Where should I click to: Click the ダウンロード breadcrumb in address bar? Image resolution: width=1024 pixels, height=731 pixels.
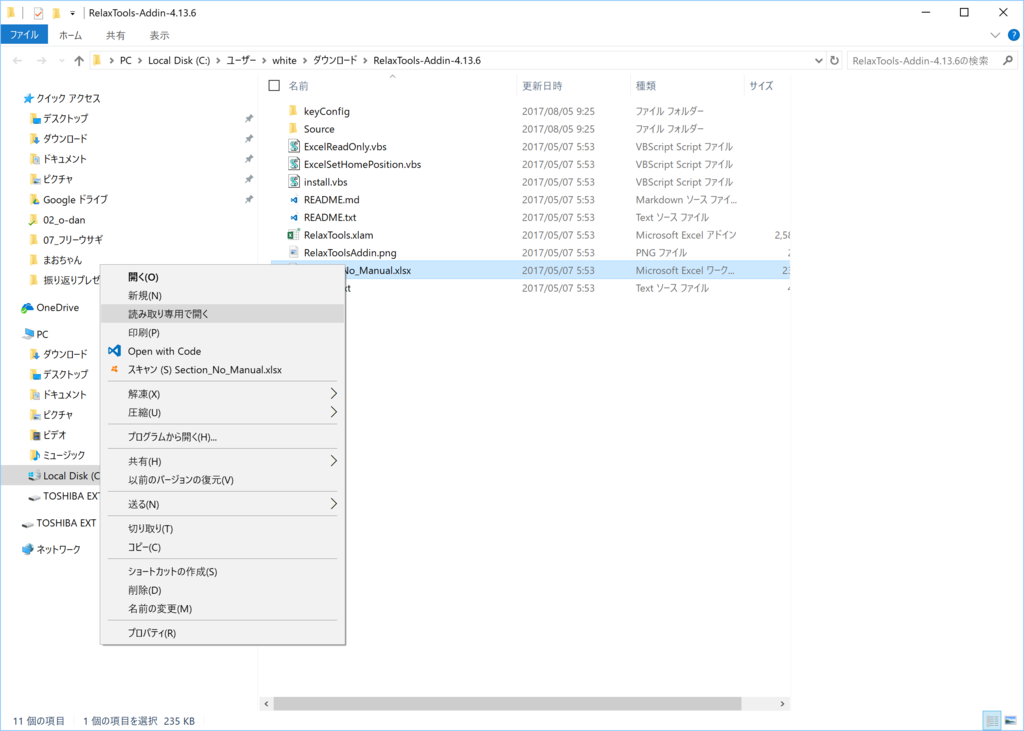(x=335, y=60)
